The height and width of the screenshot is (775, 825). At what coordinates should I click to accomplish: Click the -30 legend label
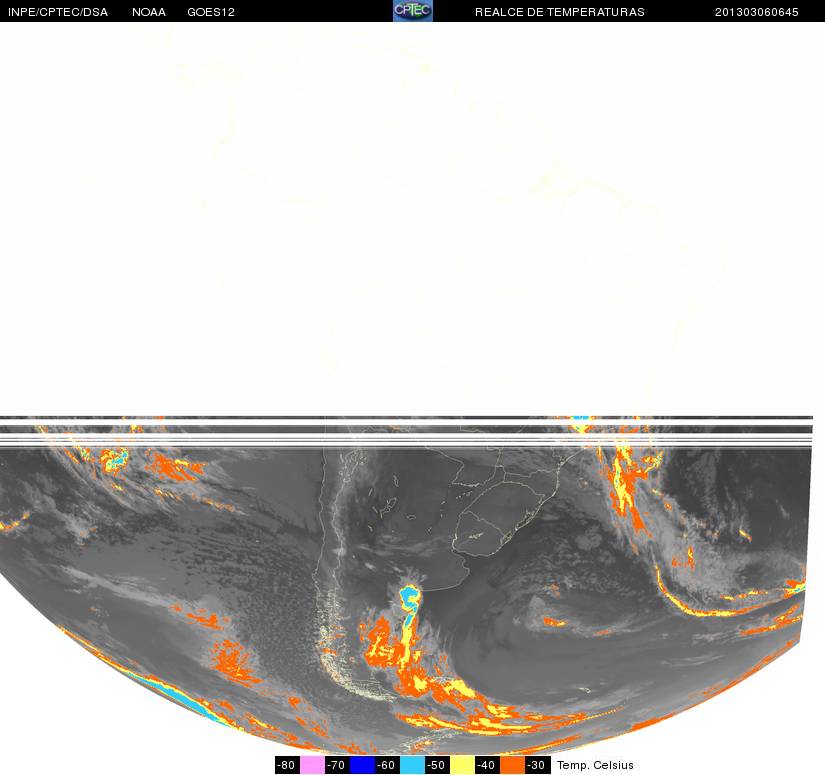pyautogui.click(x=537, y=765)
